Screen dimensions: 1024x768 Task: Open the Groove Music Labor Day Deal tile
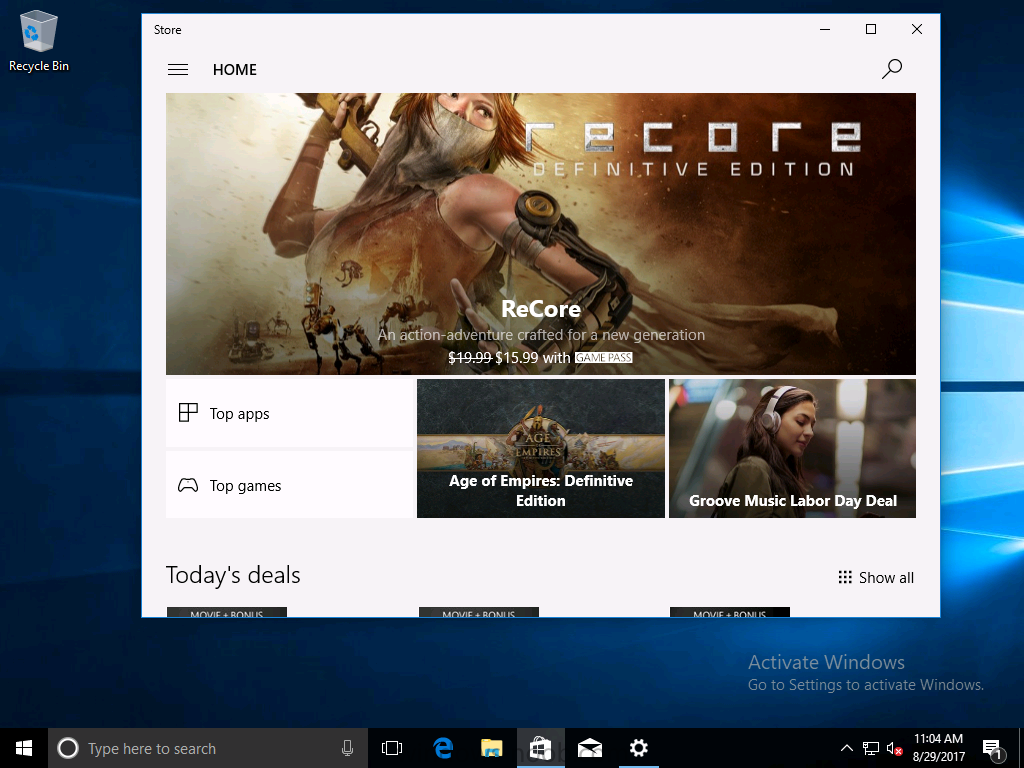click(x=792, y=449)
